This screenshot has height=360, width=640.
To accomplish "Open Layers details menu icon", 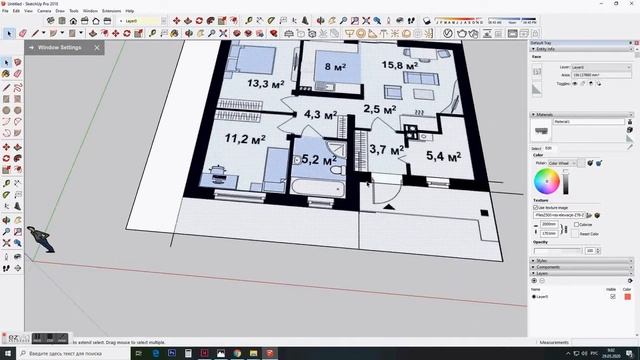I will tap(630, 280).
